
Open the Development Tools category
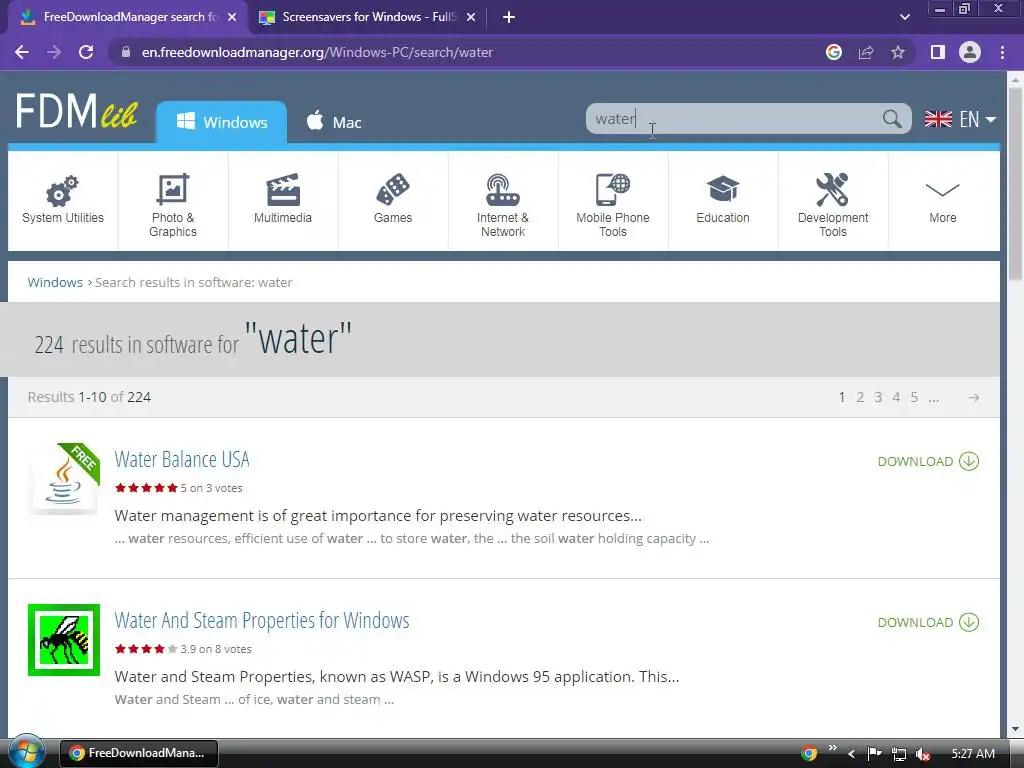pyautogui.click(x=833, y=200)
